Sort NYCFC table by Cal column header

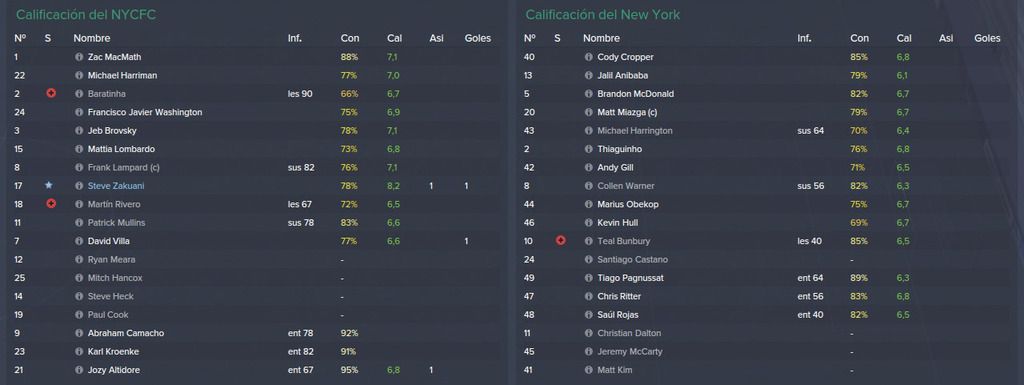pyautogui.click(x=394, y=38)
